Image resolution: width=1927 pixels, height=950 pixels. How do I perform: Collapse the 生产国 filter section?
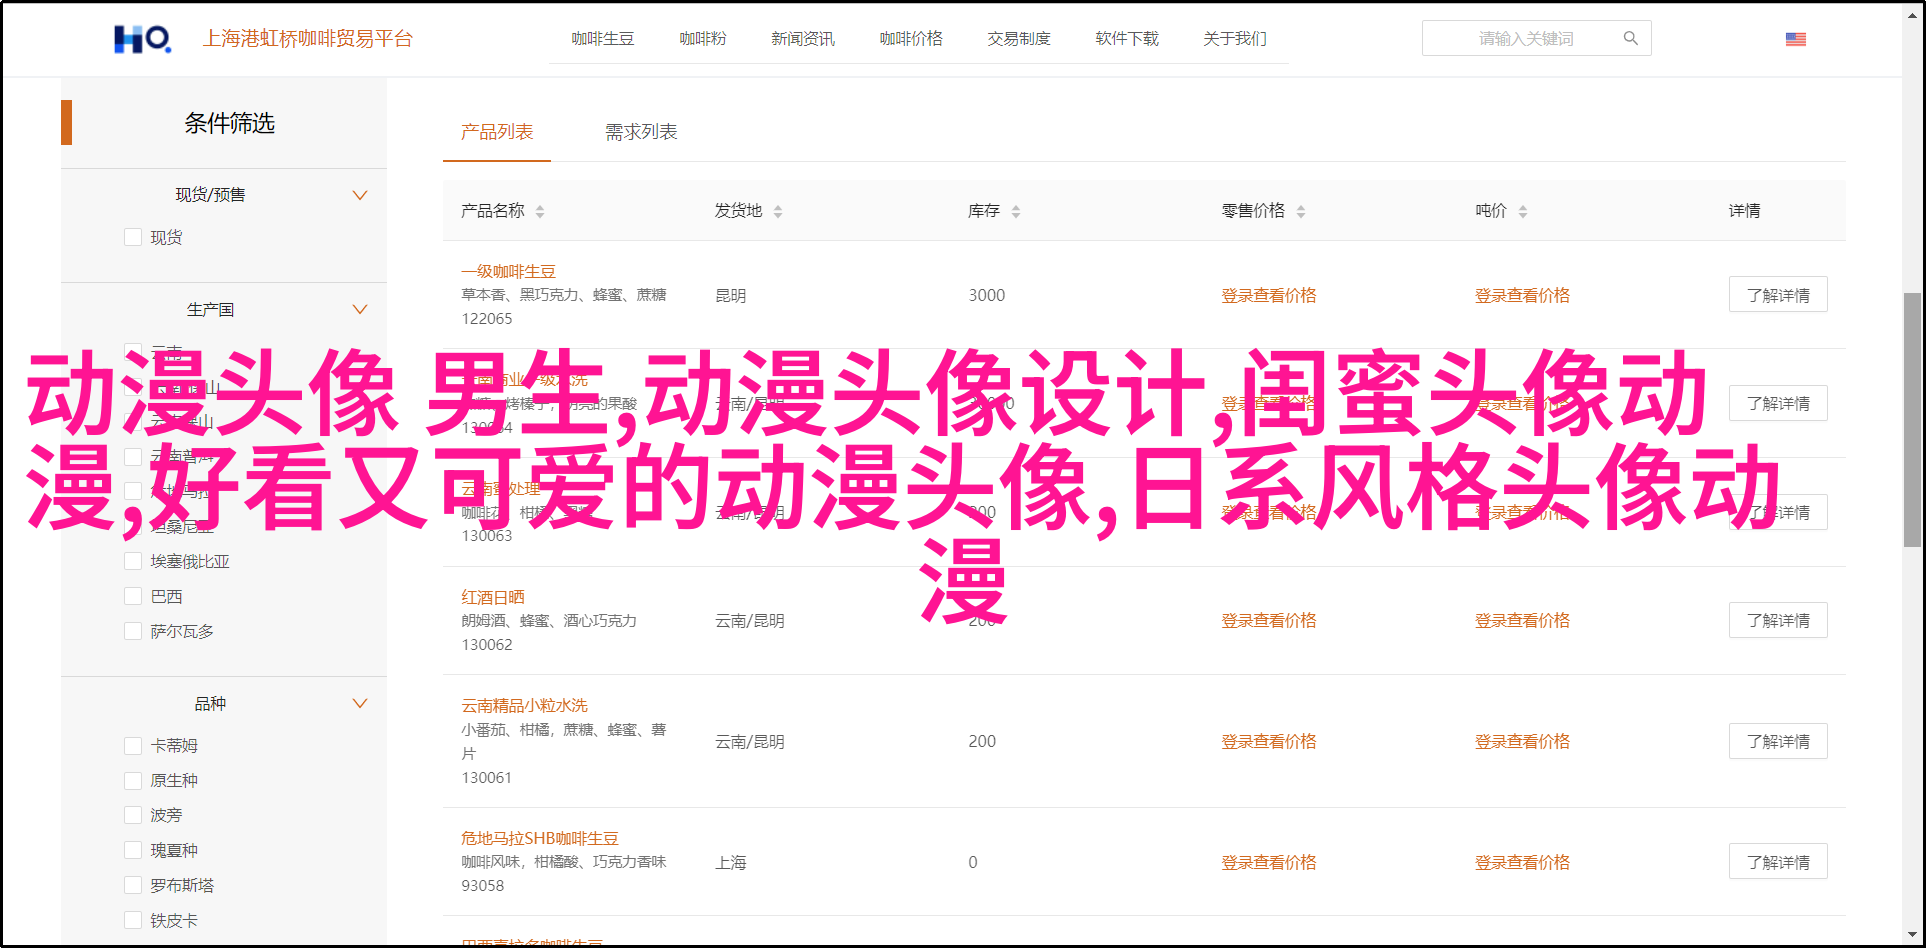(x=360, y=309)
